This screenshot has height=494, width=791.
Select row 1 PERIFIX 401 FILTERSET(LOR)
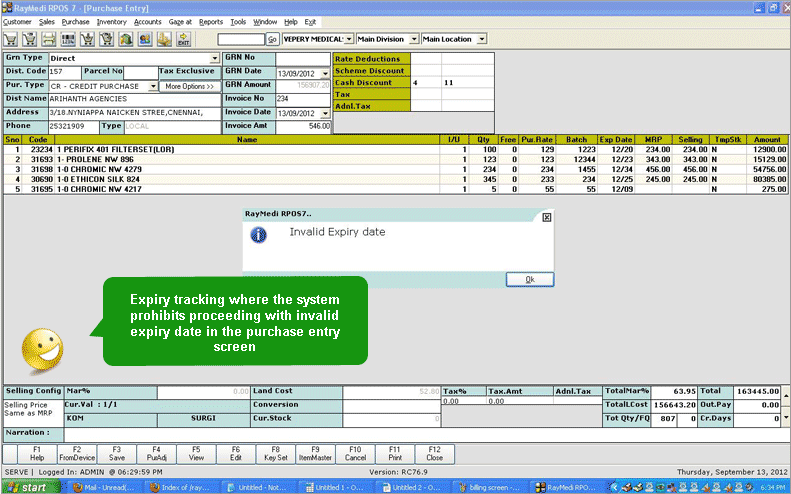click(x=396, y=149)
